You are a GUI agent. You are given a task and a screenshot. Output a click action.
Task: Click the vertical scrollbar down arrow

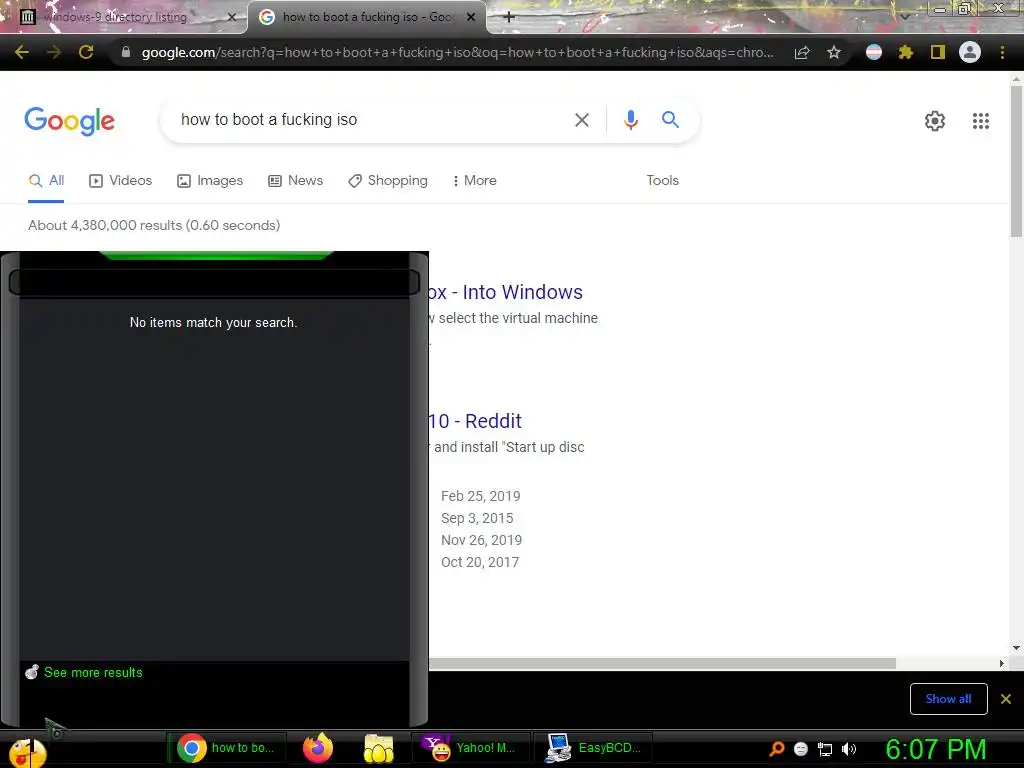1016,648
